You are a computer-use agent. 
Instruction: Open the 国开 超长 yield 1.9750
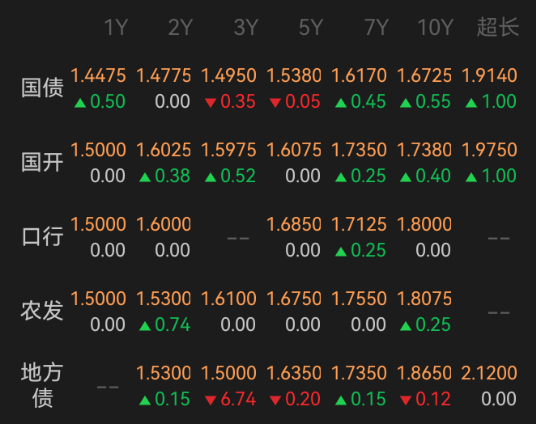(490, 150)
